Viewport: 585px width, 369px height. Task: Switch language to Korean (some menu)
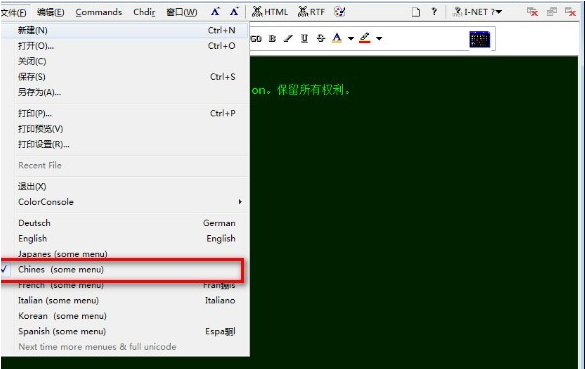[125, 316]
